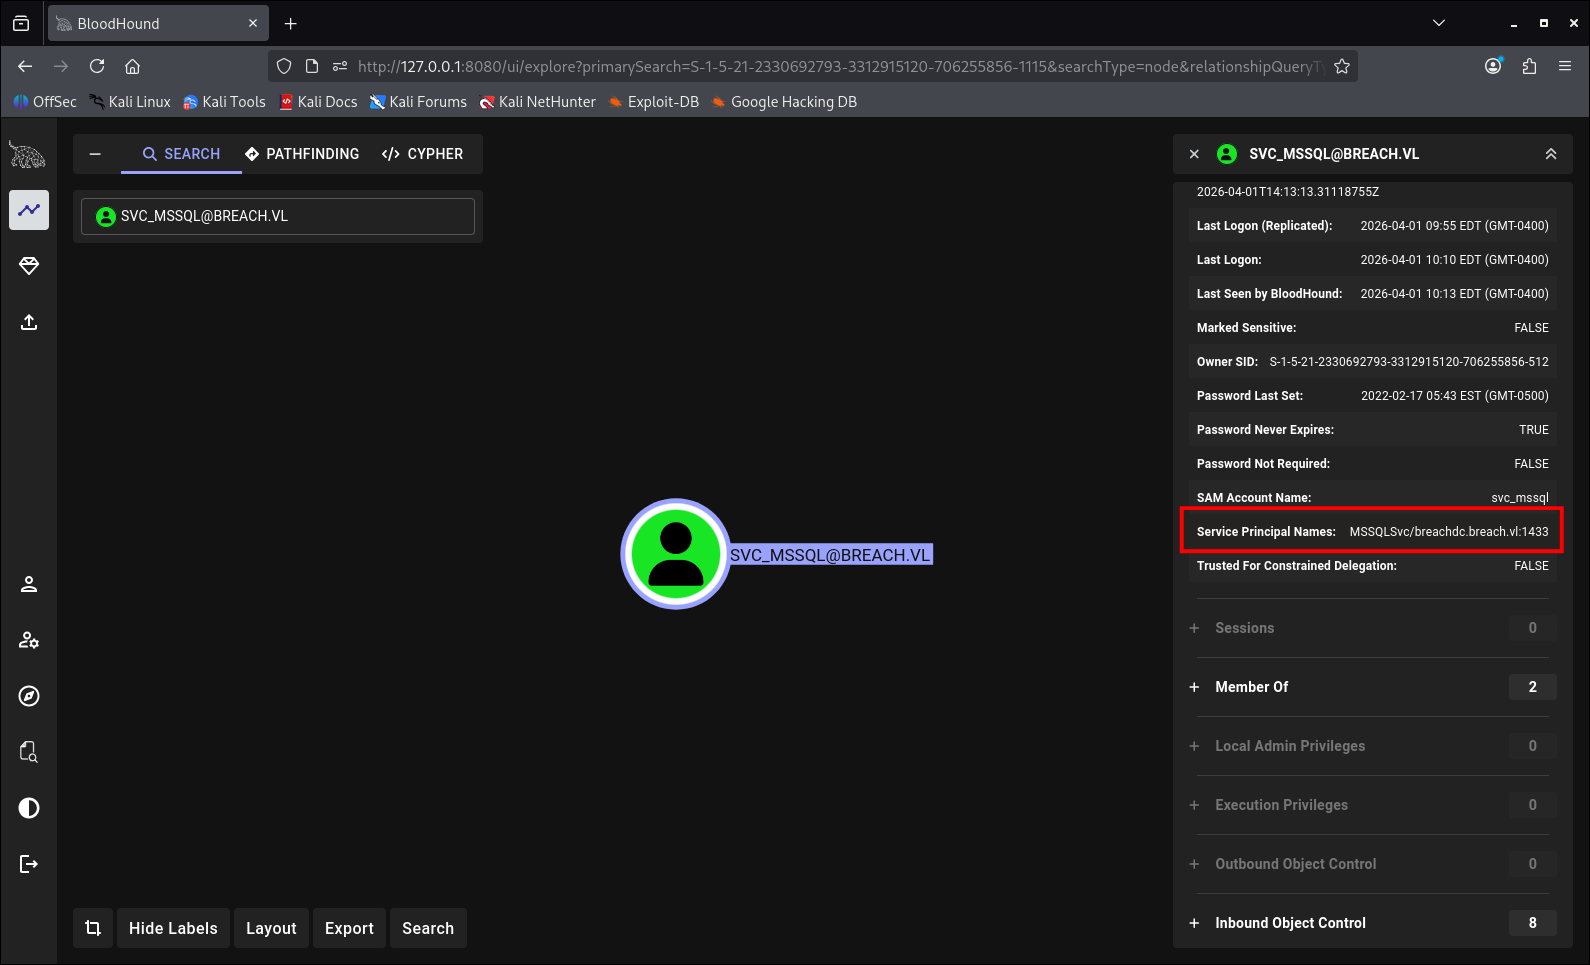1590x965 pixels.
Task: Click the Password Last Set date value
Action: [1455, 396]
